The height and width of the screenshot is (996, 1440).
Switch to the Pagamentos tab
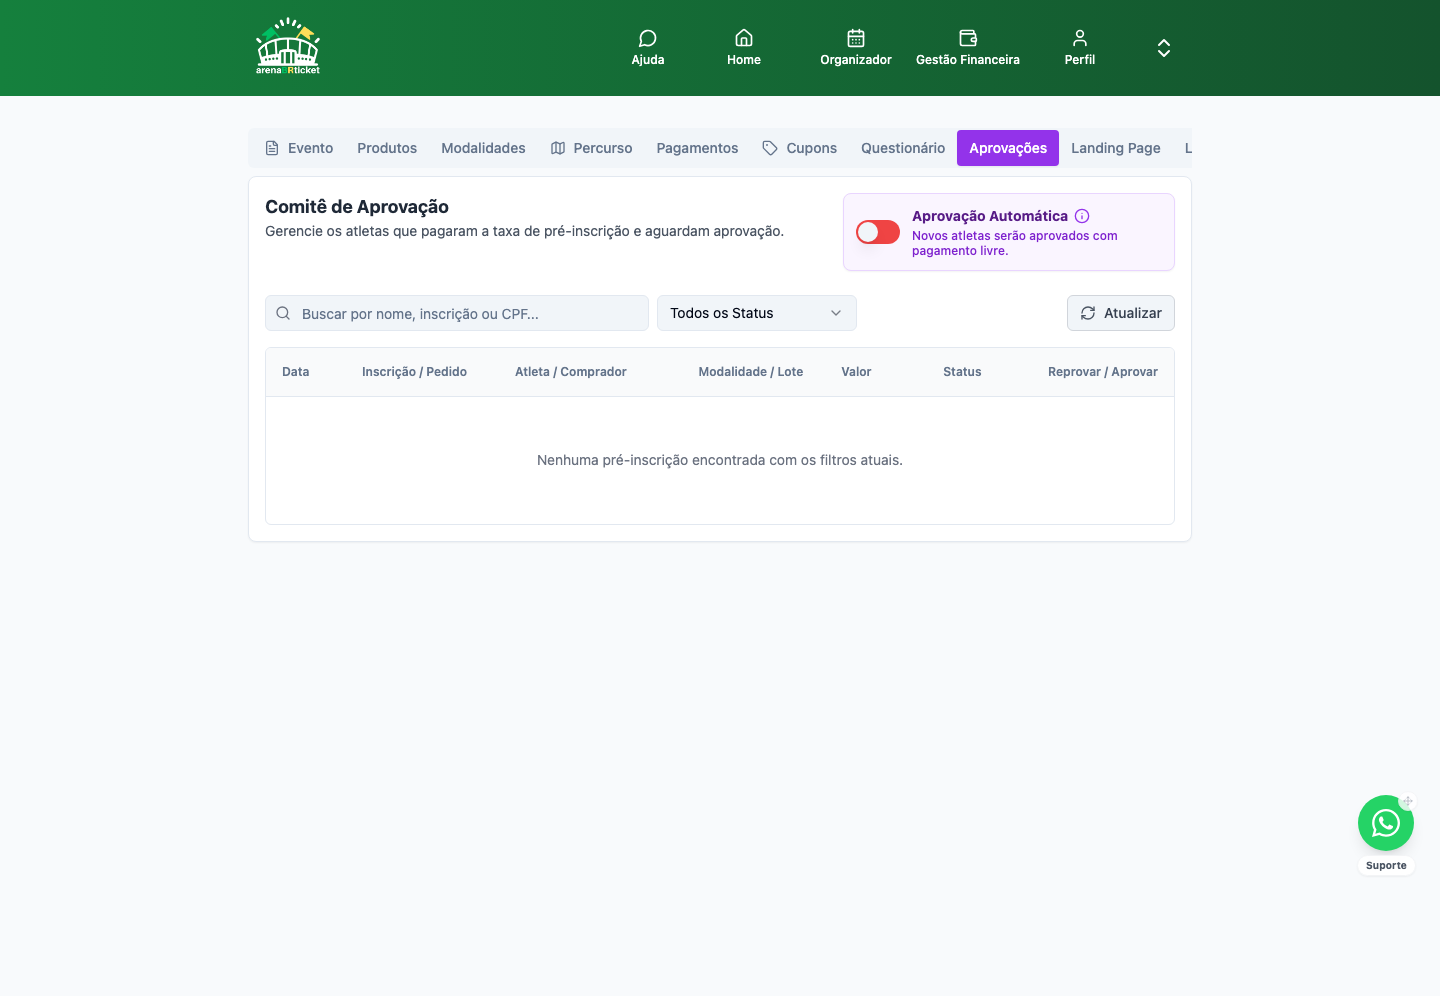[697, 148]
